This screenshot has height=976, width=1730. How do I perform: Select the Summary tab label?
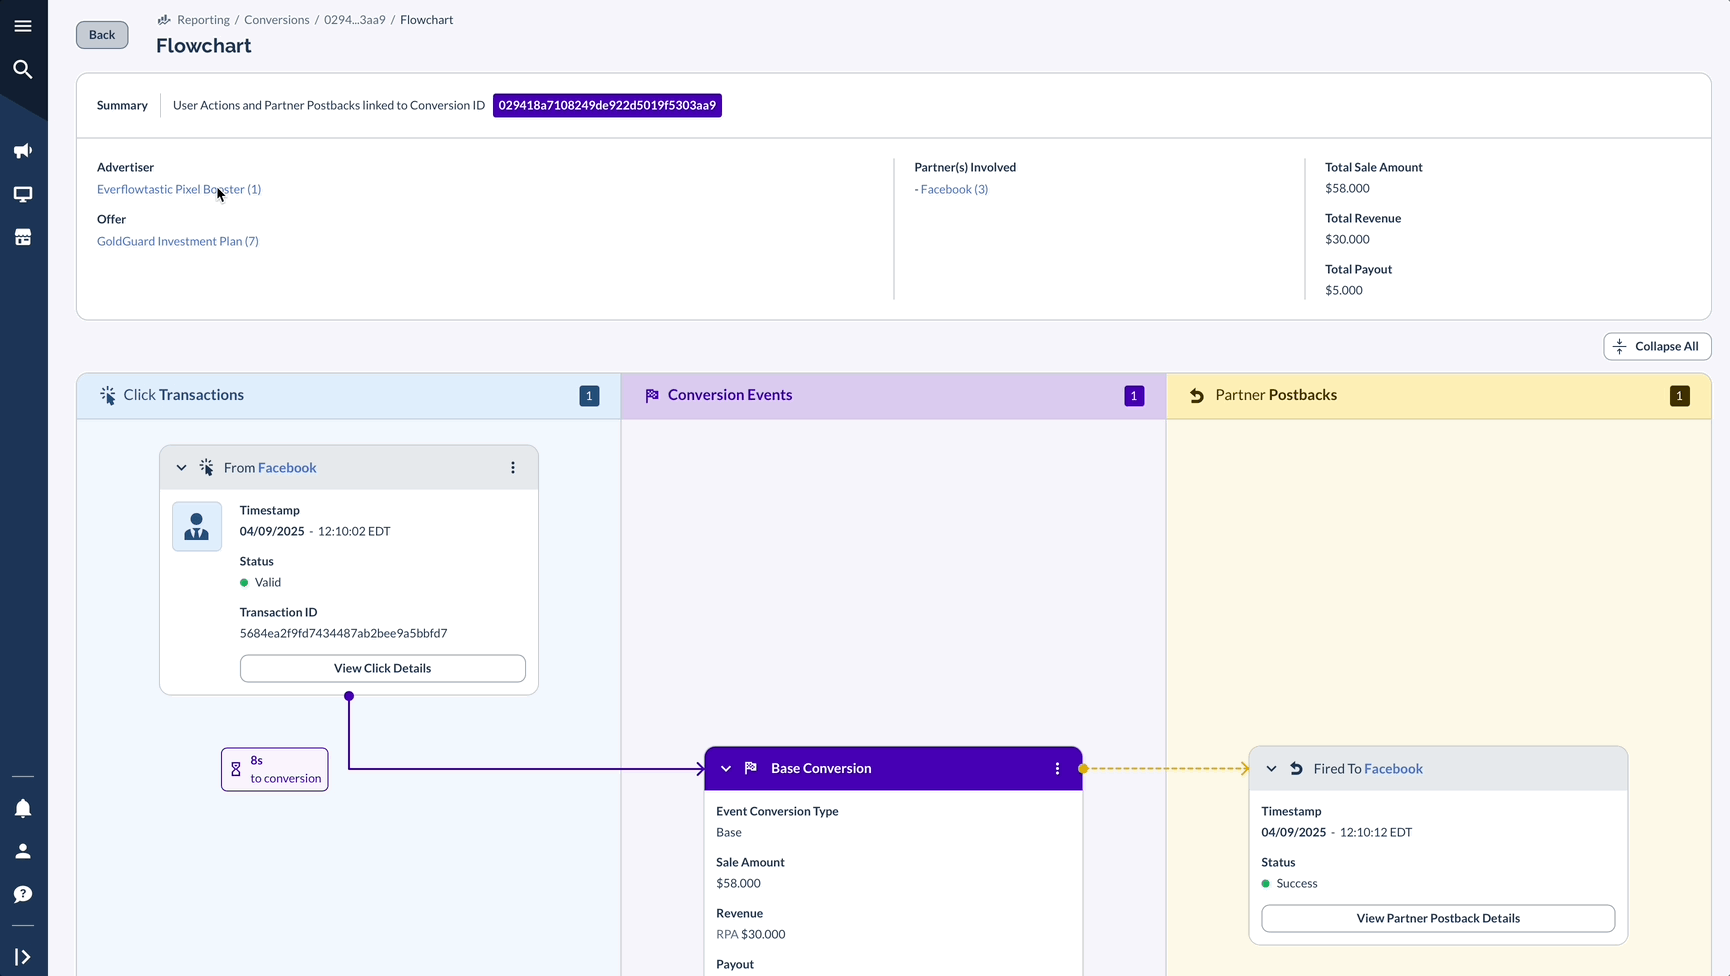pos(122,105)
